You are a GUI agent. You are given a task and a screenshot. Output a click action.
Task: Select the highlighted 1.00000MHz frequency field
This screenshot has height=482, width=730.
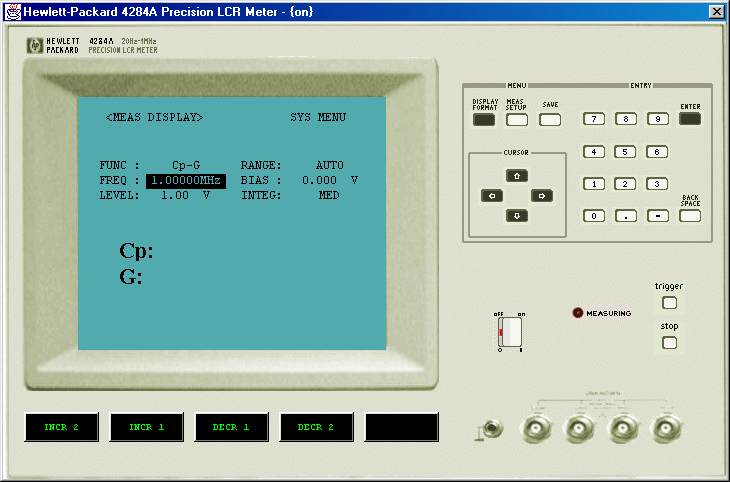pos(186,181)
